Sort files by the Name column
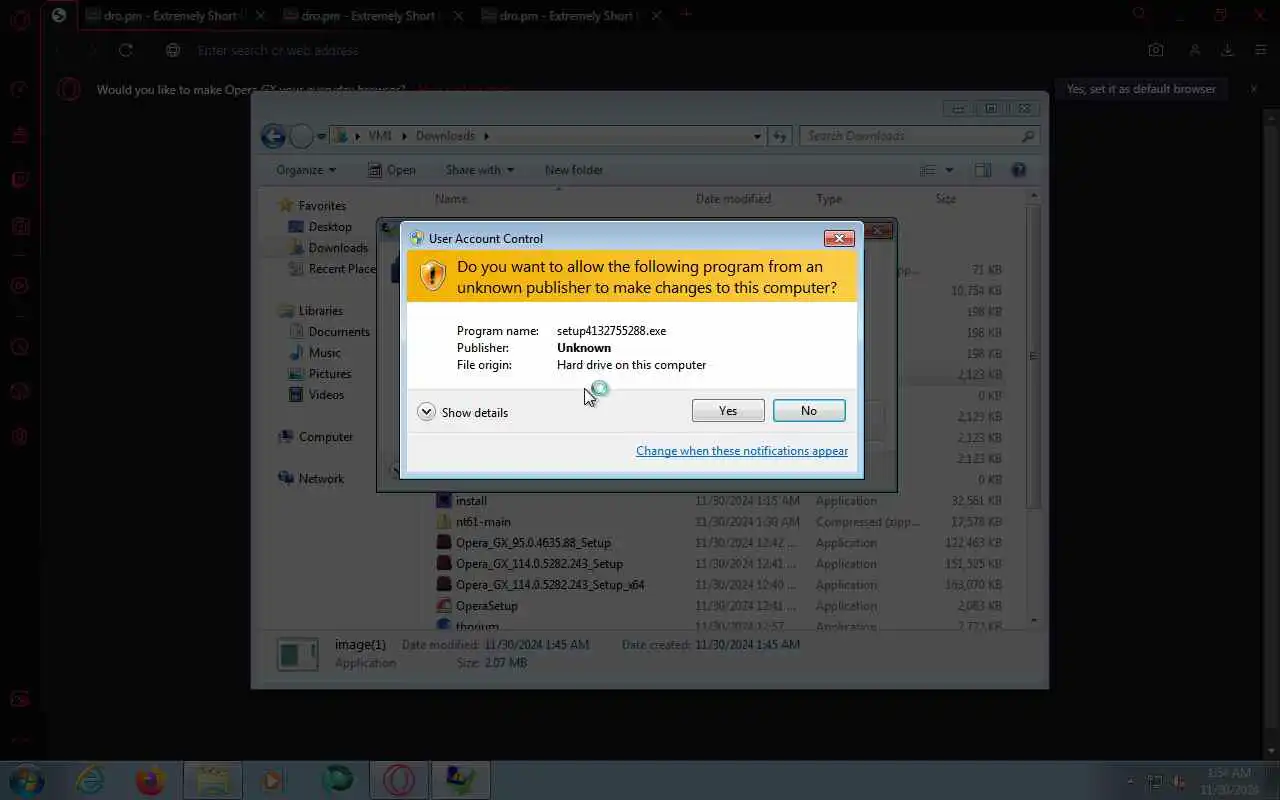 (451, 199)
